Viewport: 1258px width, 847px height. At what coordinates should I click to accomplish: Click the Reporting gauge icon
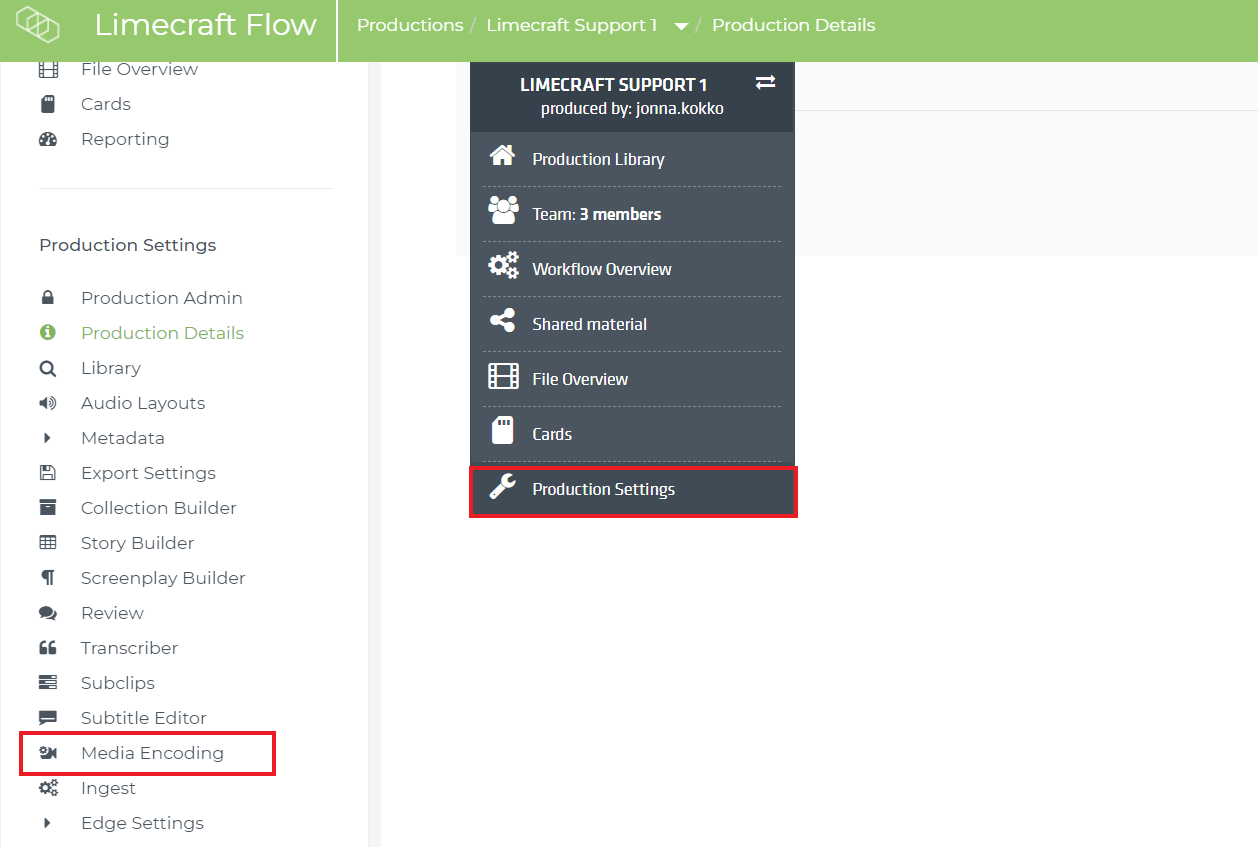(x=48, y=139)
